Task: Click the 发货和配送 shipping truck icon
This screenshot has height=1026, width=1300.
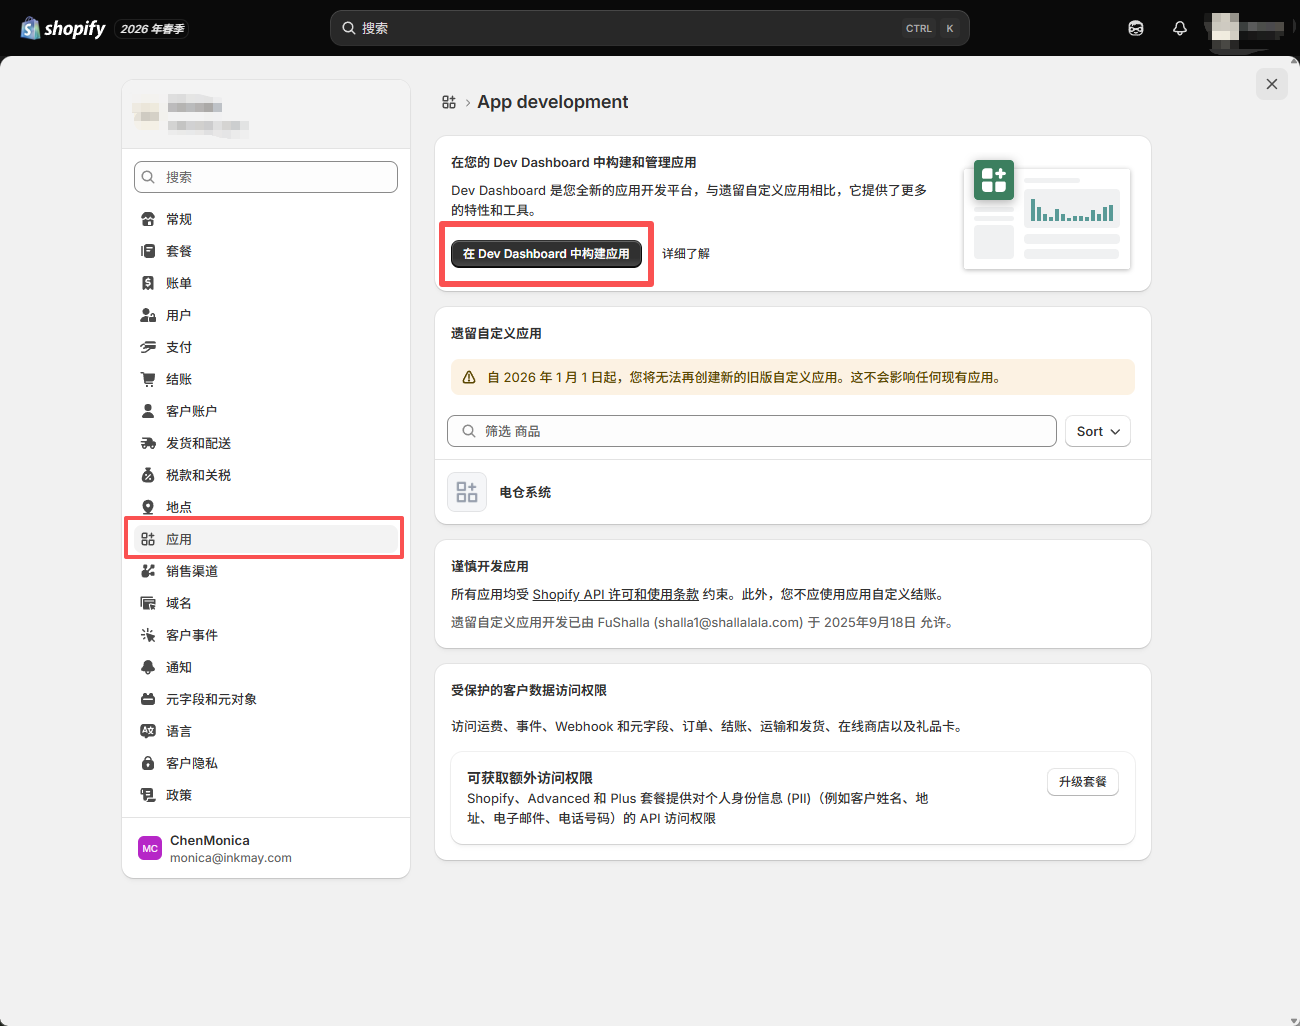Action: (x=148, y=443)
